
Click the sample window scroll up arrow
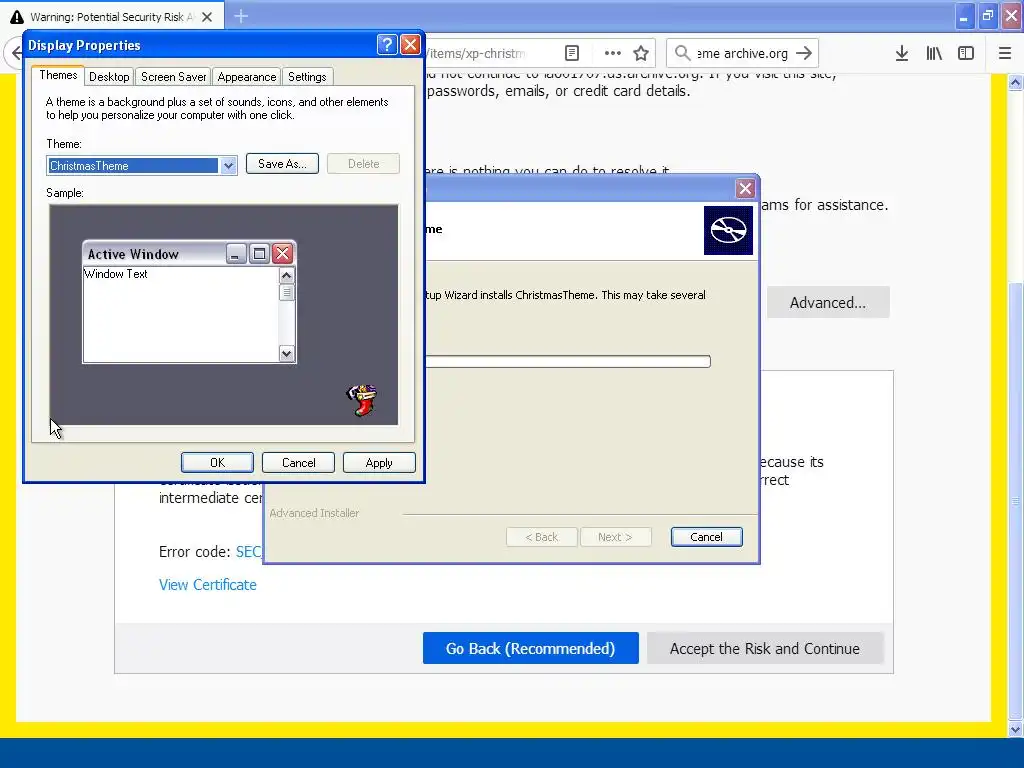(x=286, y=276)
